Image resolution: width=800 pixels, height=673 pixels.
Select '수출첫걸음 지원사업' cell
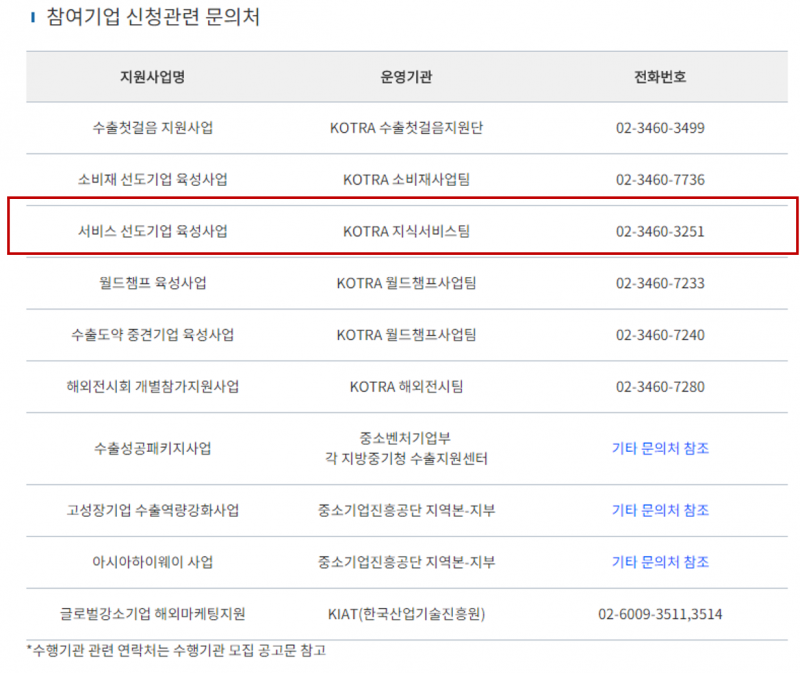[x=153, y=128]
